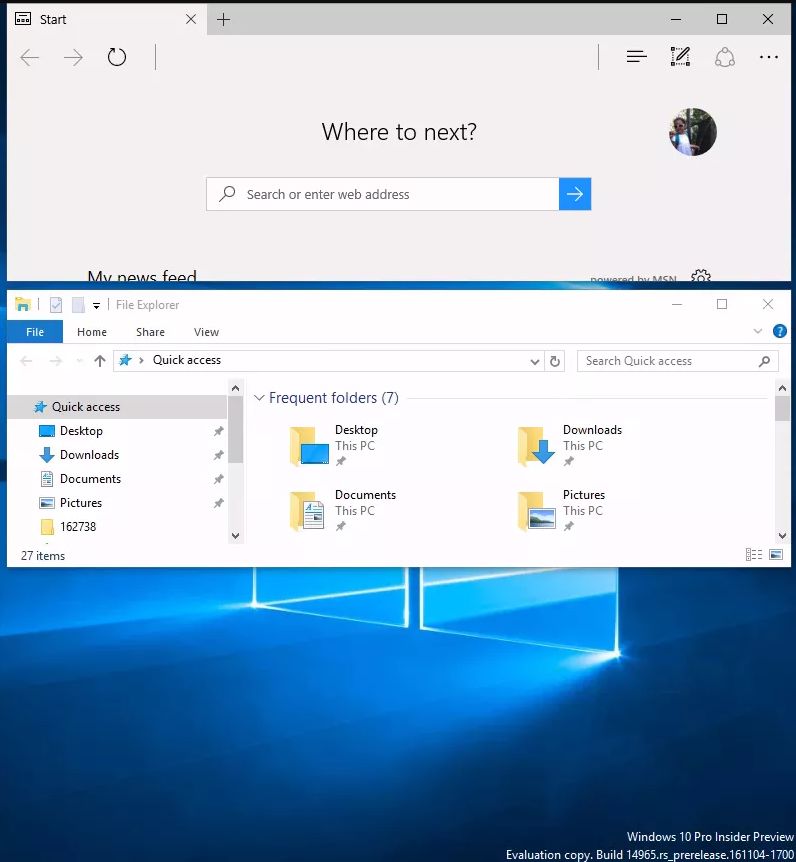The width and height of the screenshot is (796, 862).
Task: Click the Quick access star in address bar
Action: point(125,360)
